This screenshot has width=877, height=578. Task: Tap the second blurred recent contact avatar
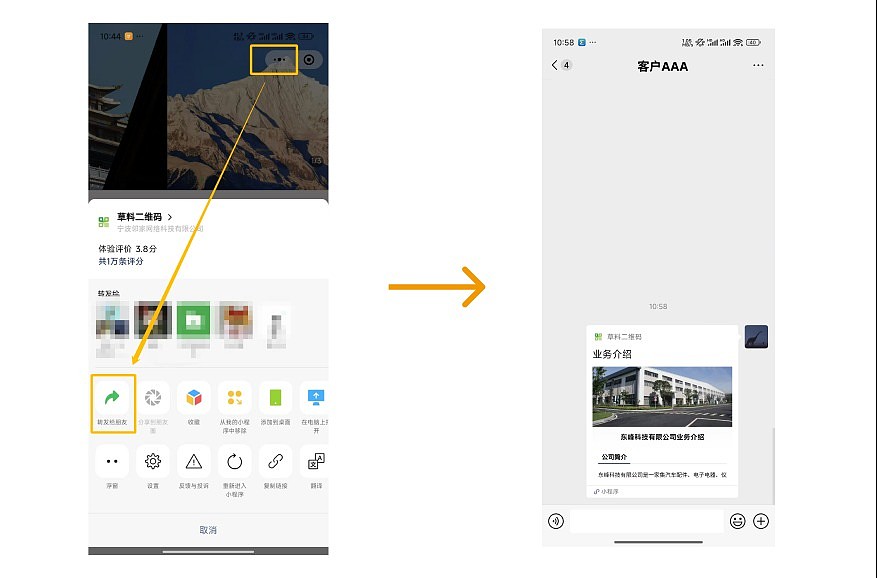(x=153, y=320)
